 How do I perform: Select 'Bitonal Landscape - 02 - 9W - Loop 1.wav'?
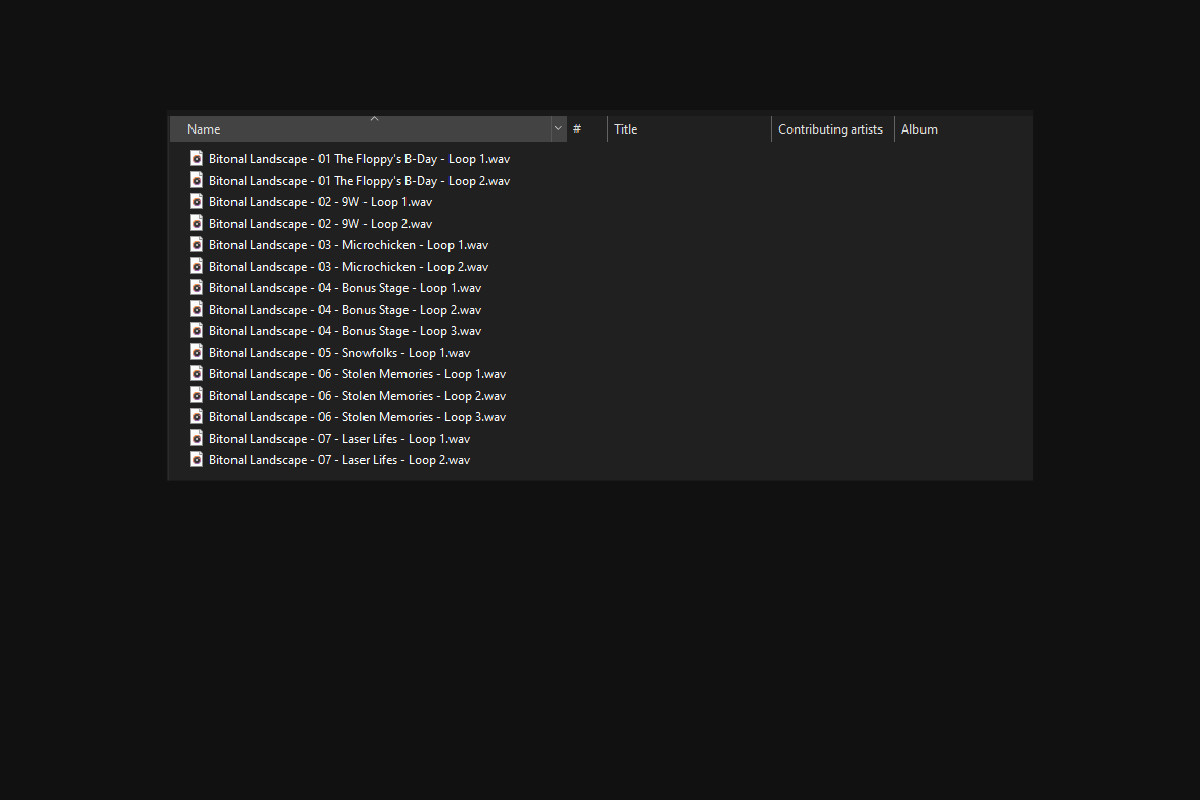(320, 202)
